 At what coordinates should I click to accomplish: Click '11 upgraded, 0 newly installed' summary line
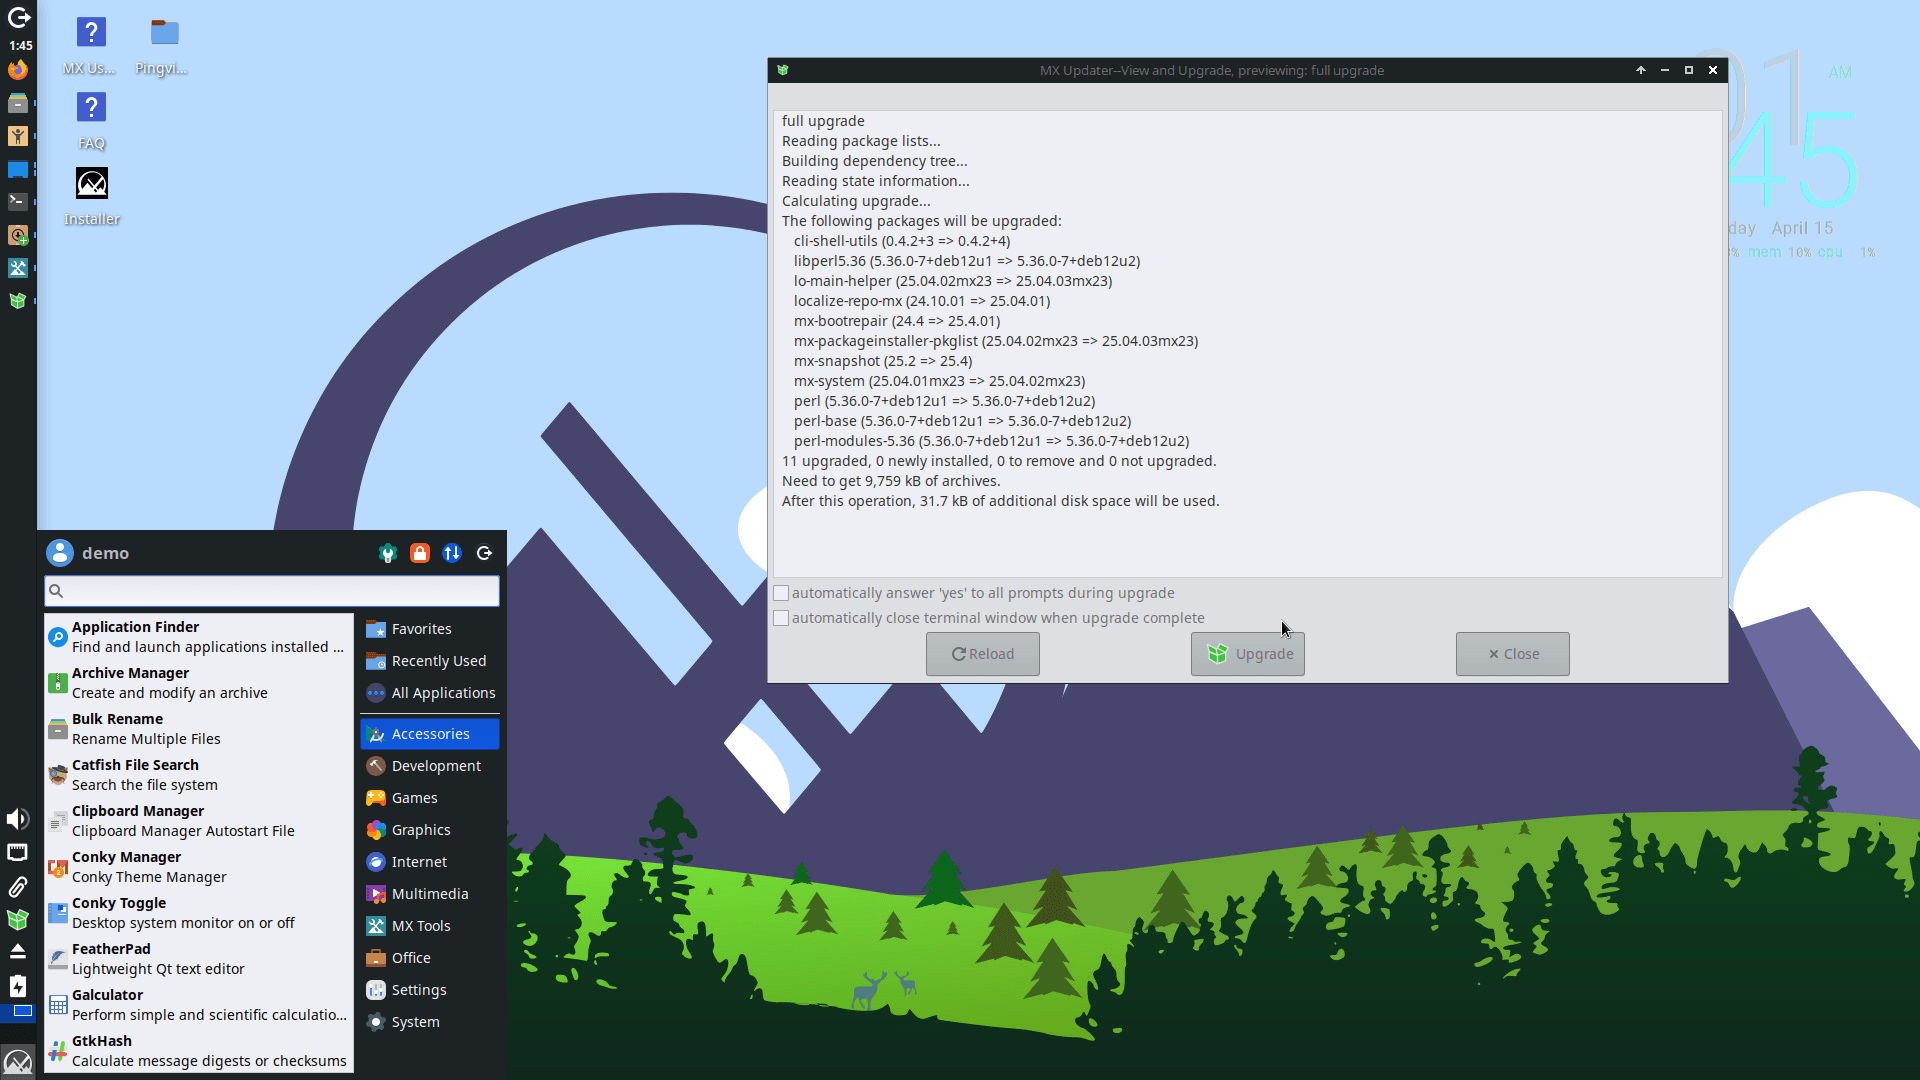pos(999,461)
